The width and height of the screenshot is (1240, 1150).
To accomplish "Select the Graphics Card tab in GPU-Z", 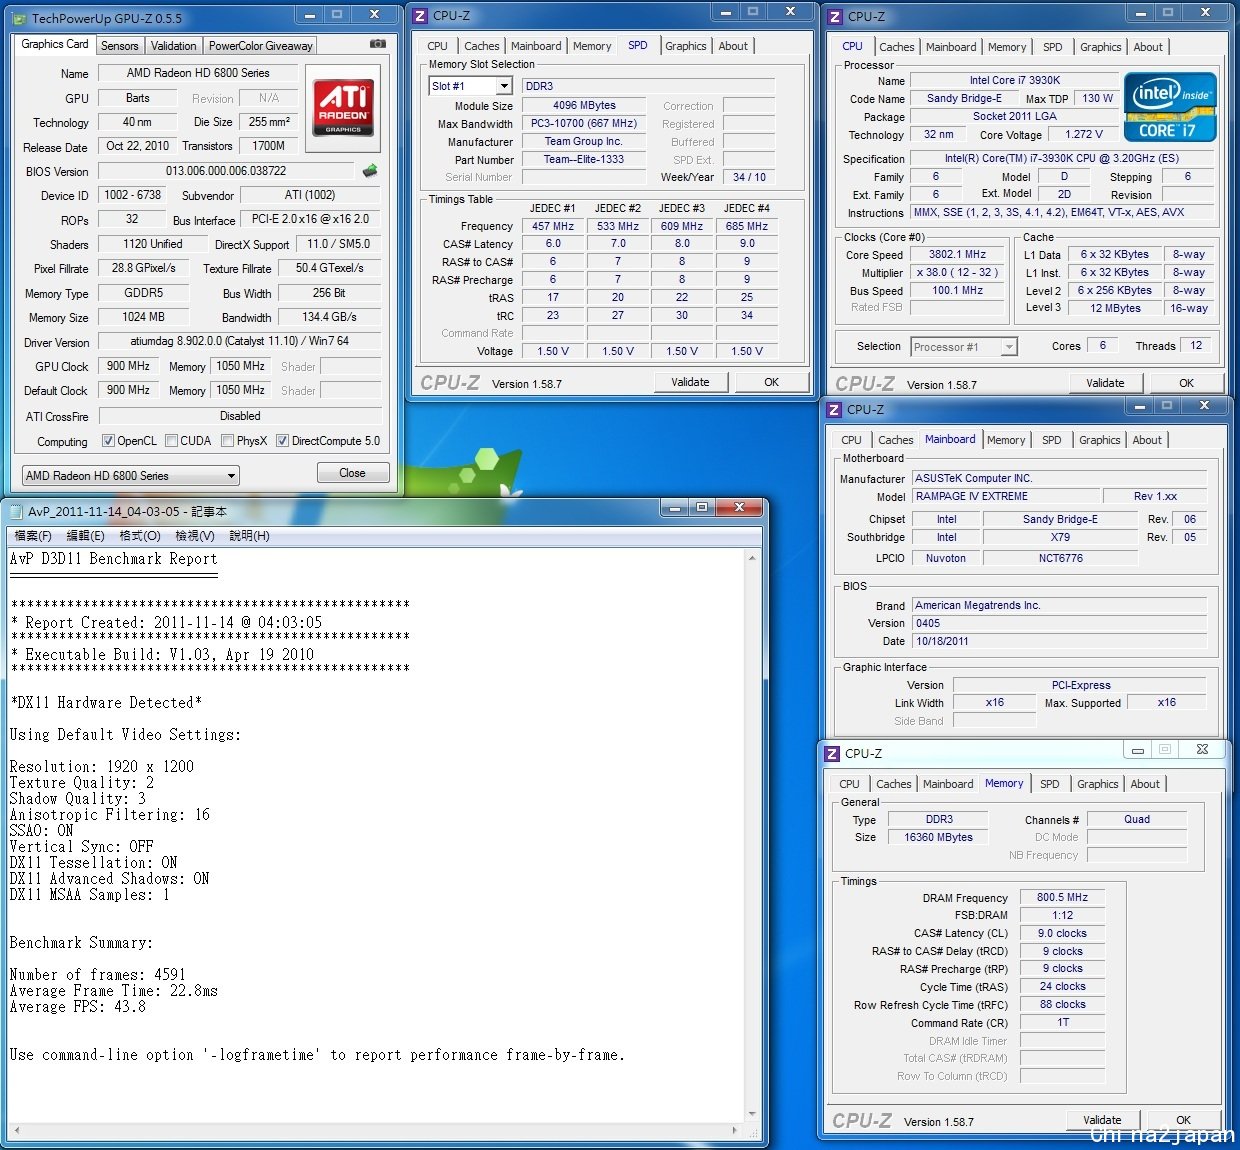I will pos(55,44).
